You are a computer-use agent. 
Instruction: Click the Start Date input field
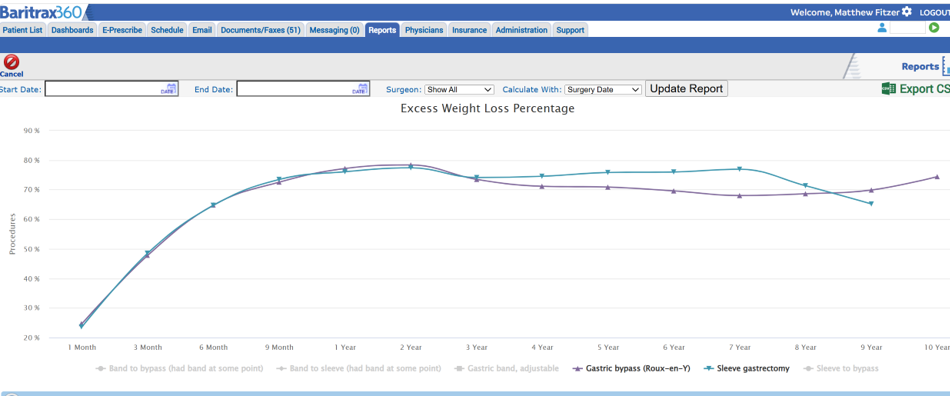point(111,89)
